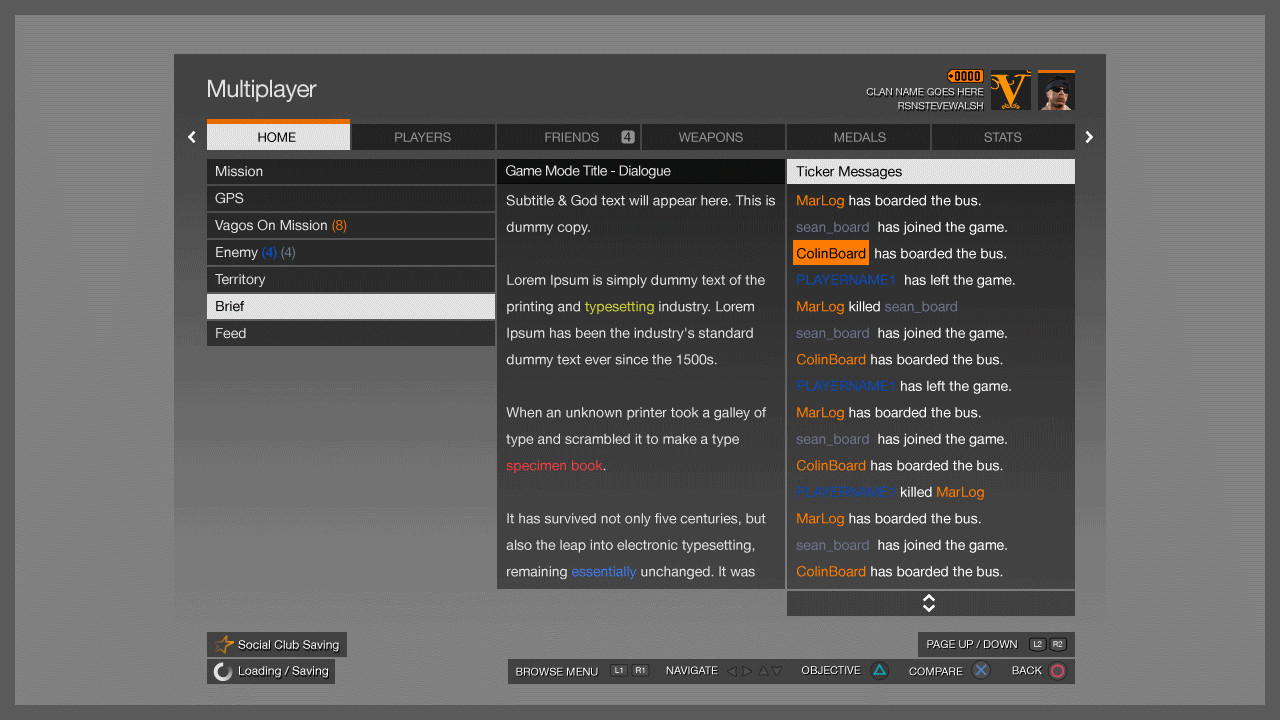1280x720 pixels.
Task: Click the orange rank badge above clan name
Action: pyautogui.click(x=965, y=76)
